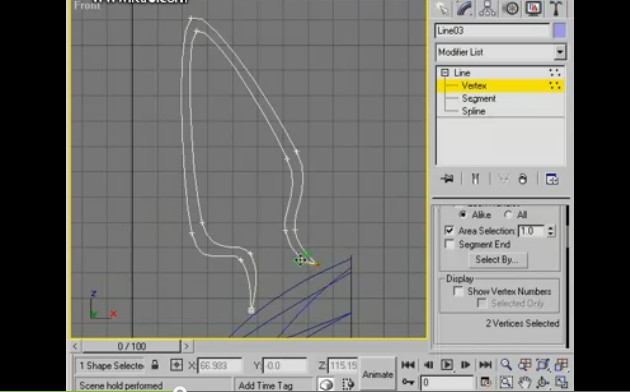This screenshot has height=392, width=630.
Task: Click the dots icon on the Line row
Action: tap(555, 73)
